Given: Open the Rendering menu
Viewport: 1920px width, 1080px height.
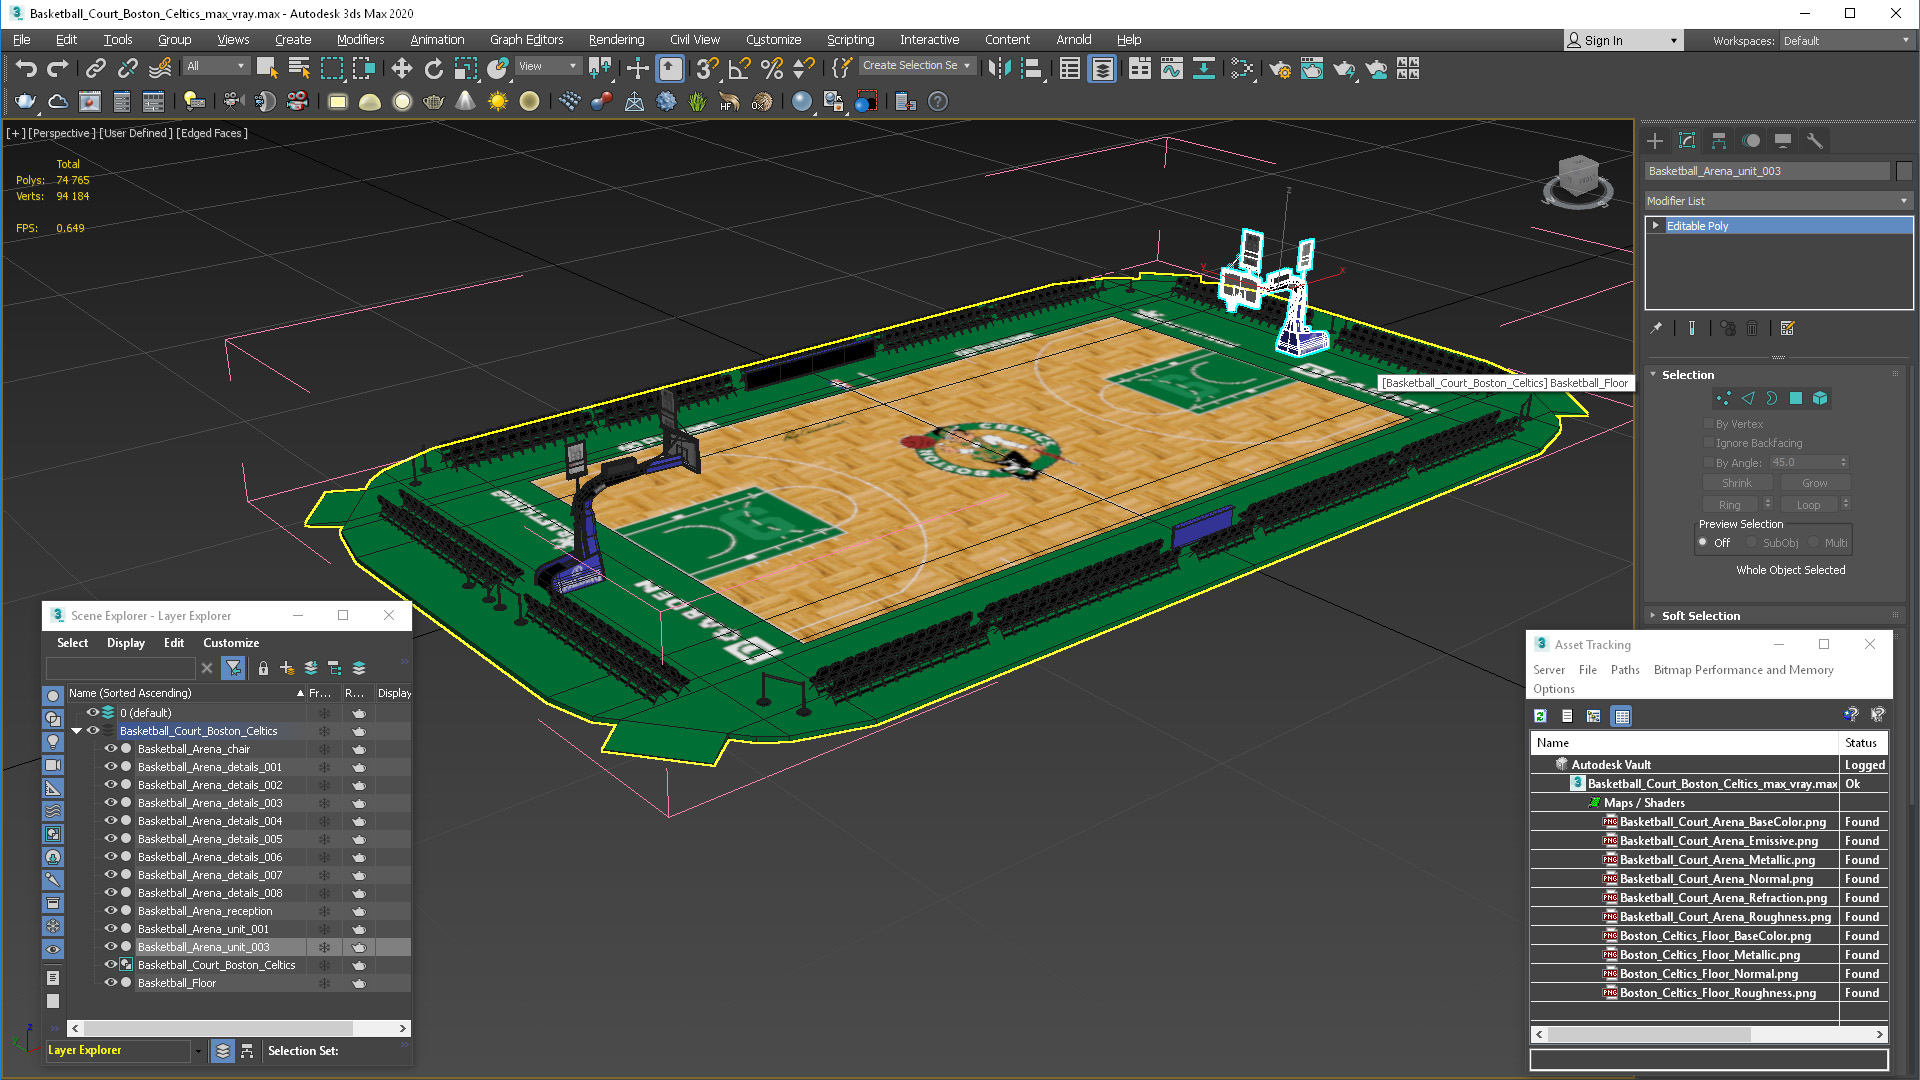Looking at the screenshot, I should (x=616, y=40).
